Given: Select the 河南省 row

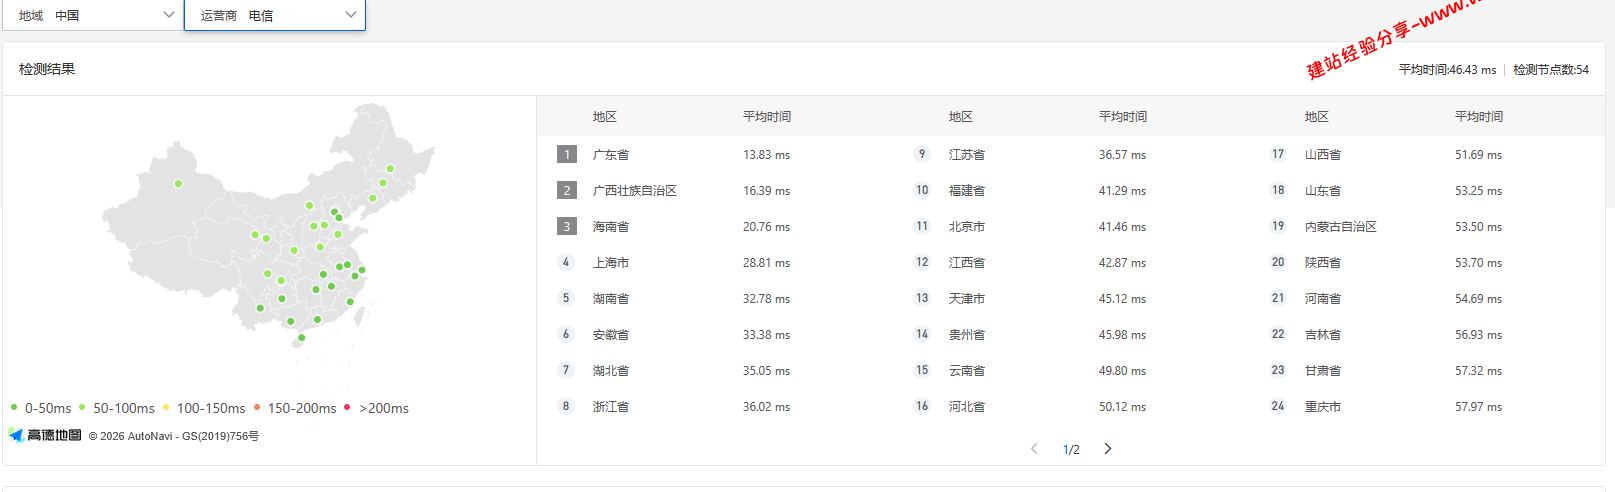Looking at the screenshot, I should click(1427, 298).
